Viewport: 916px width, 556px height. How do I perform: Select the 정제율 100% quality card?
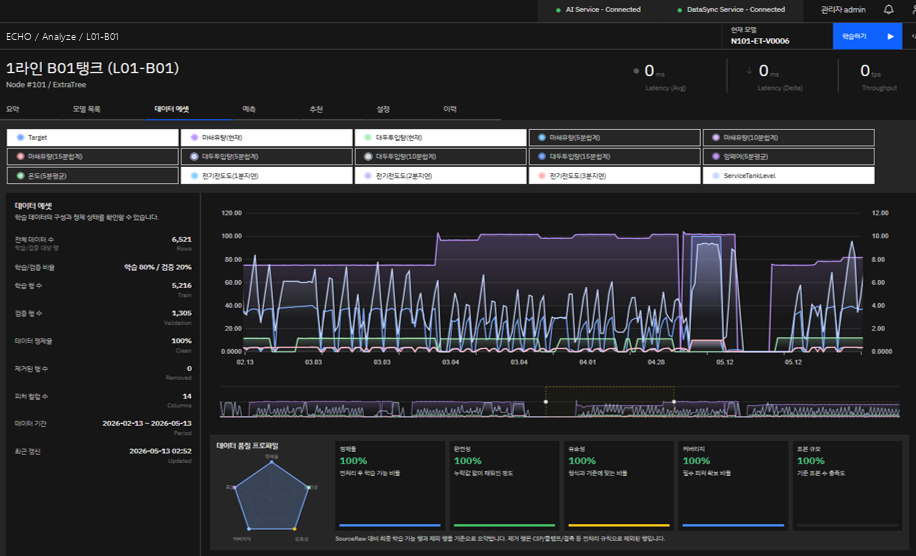point(390,485)
